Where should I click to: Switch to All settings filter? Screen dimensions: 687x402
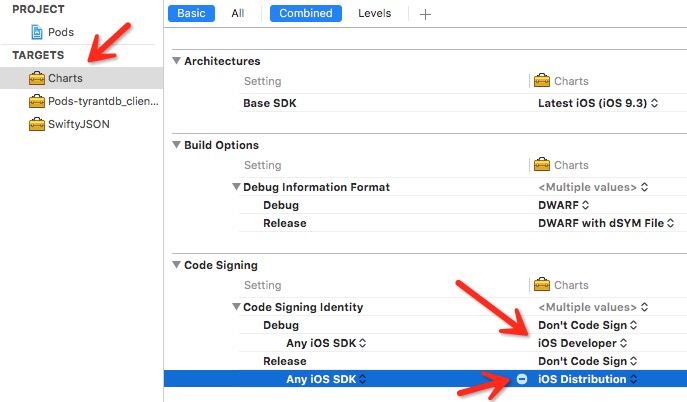237,14
